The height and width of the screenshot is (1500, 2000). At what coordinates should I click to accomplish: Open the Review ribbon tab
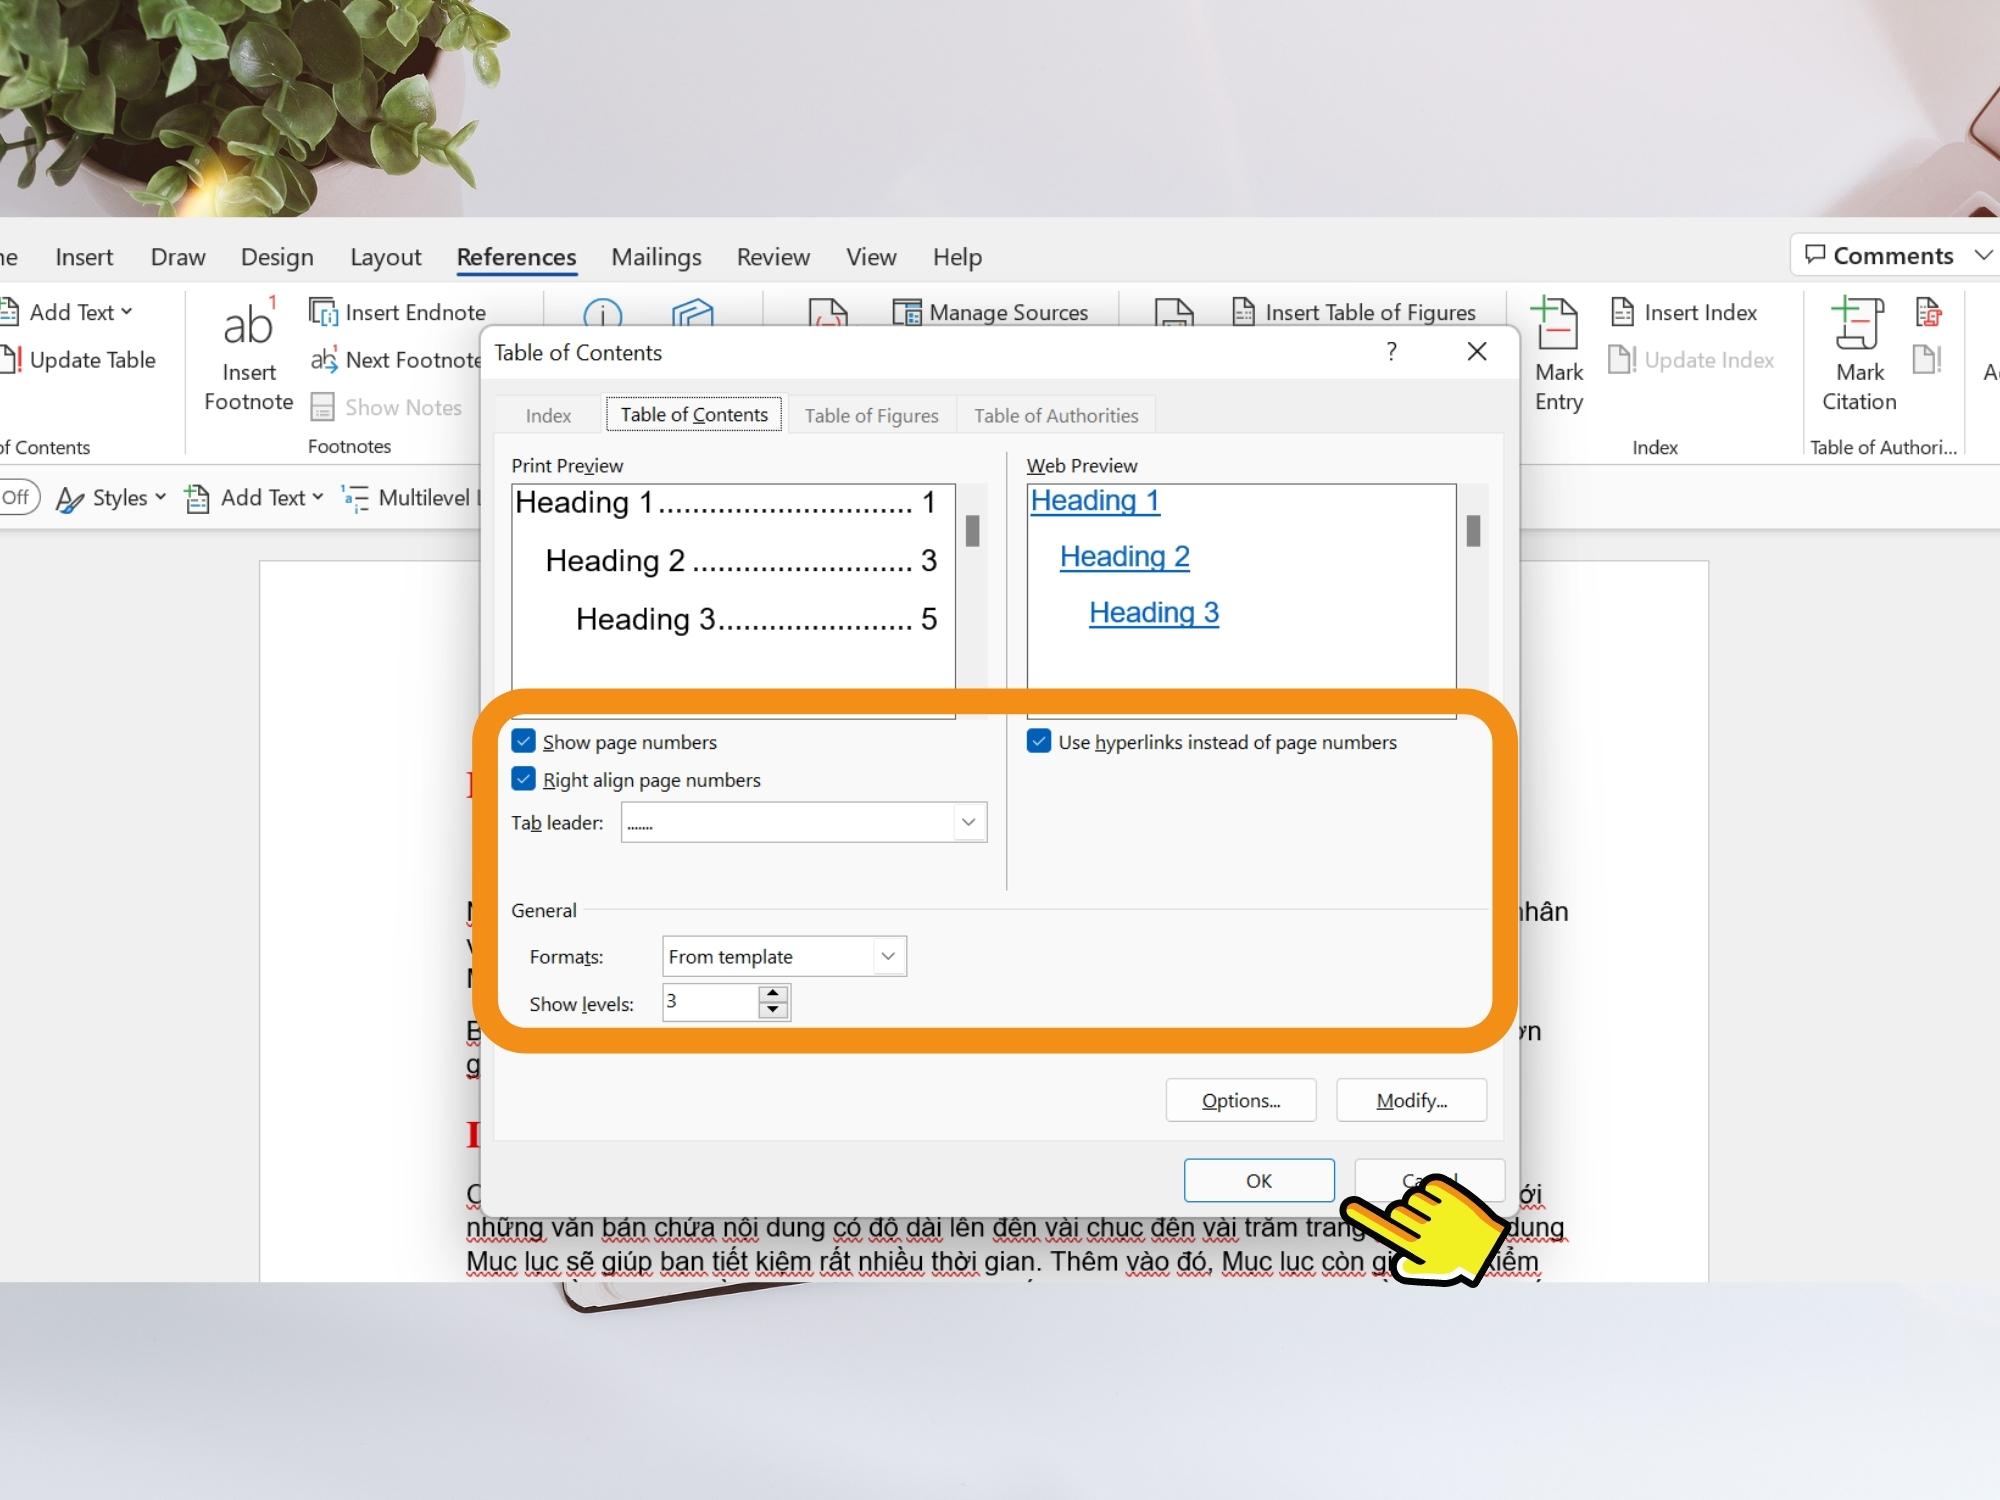(773, 257)
